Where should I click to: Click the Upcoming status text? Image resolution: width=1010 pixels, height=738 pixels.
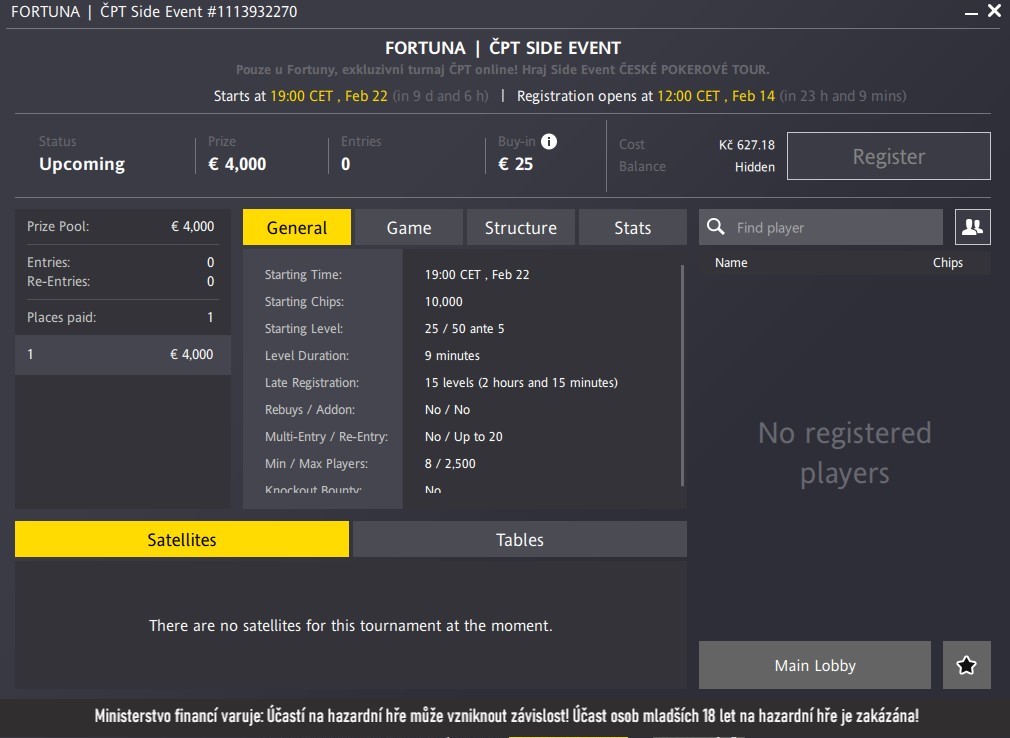point(82,164)
